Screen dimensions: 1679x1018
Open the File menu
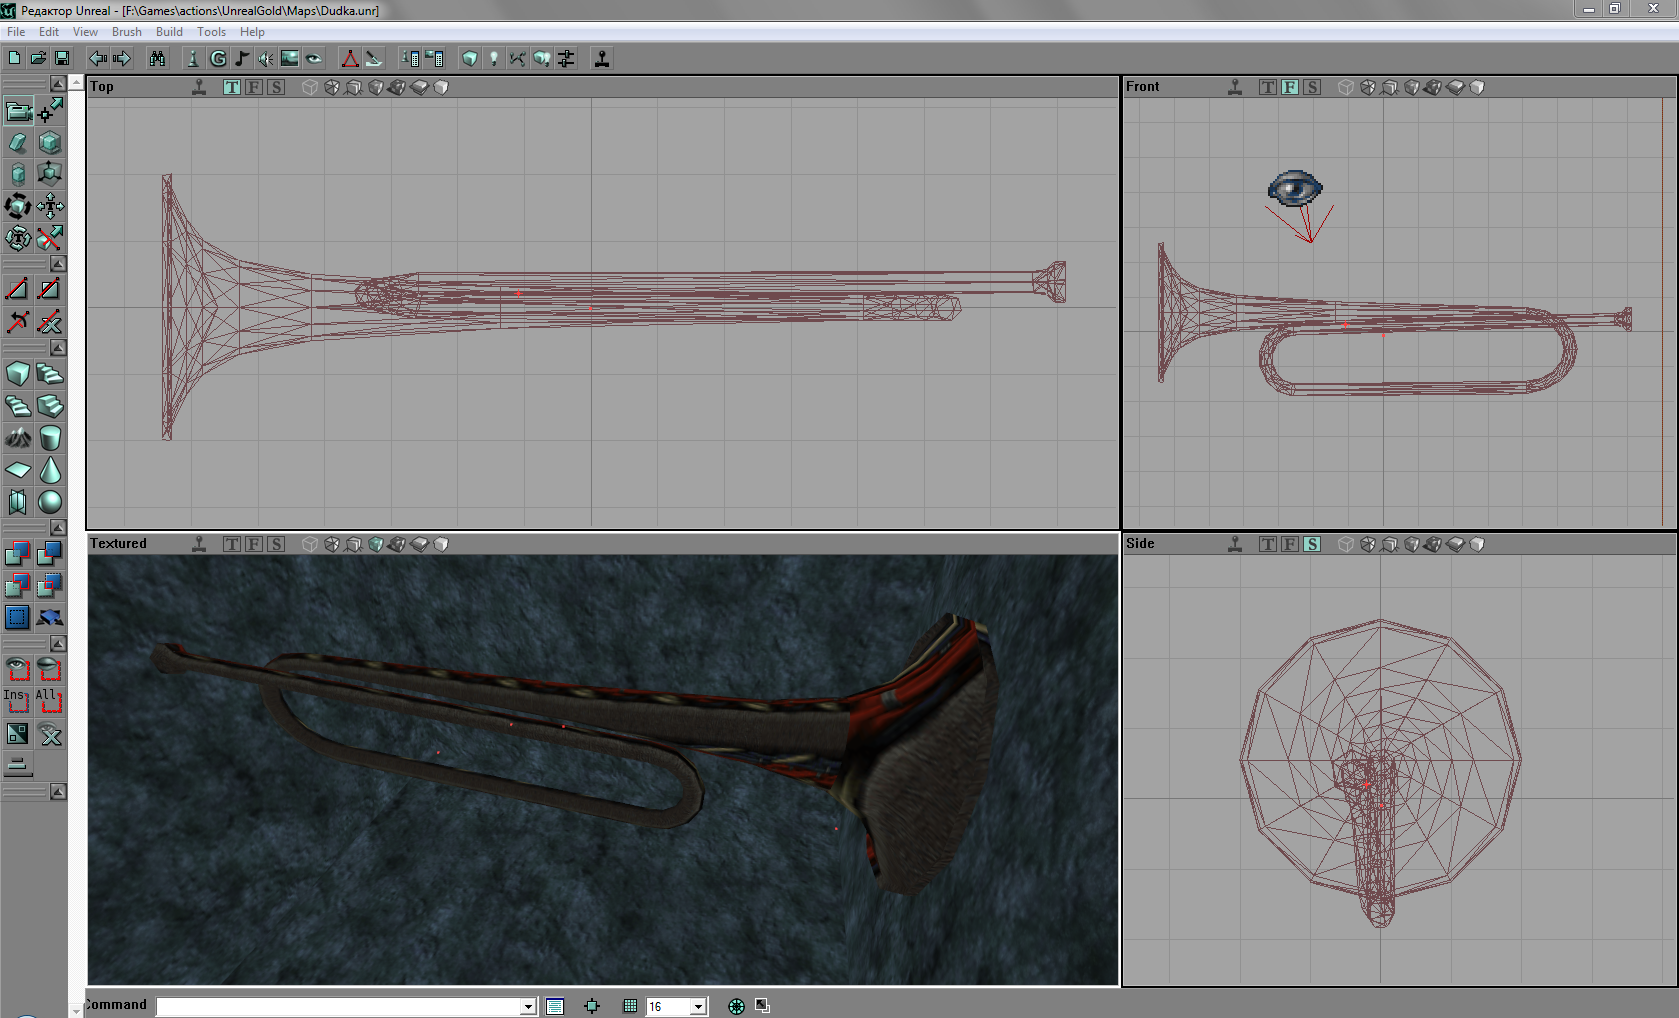tap(16, 32)
